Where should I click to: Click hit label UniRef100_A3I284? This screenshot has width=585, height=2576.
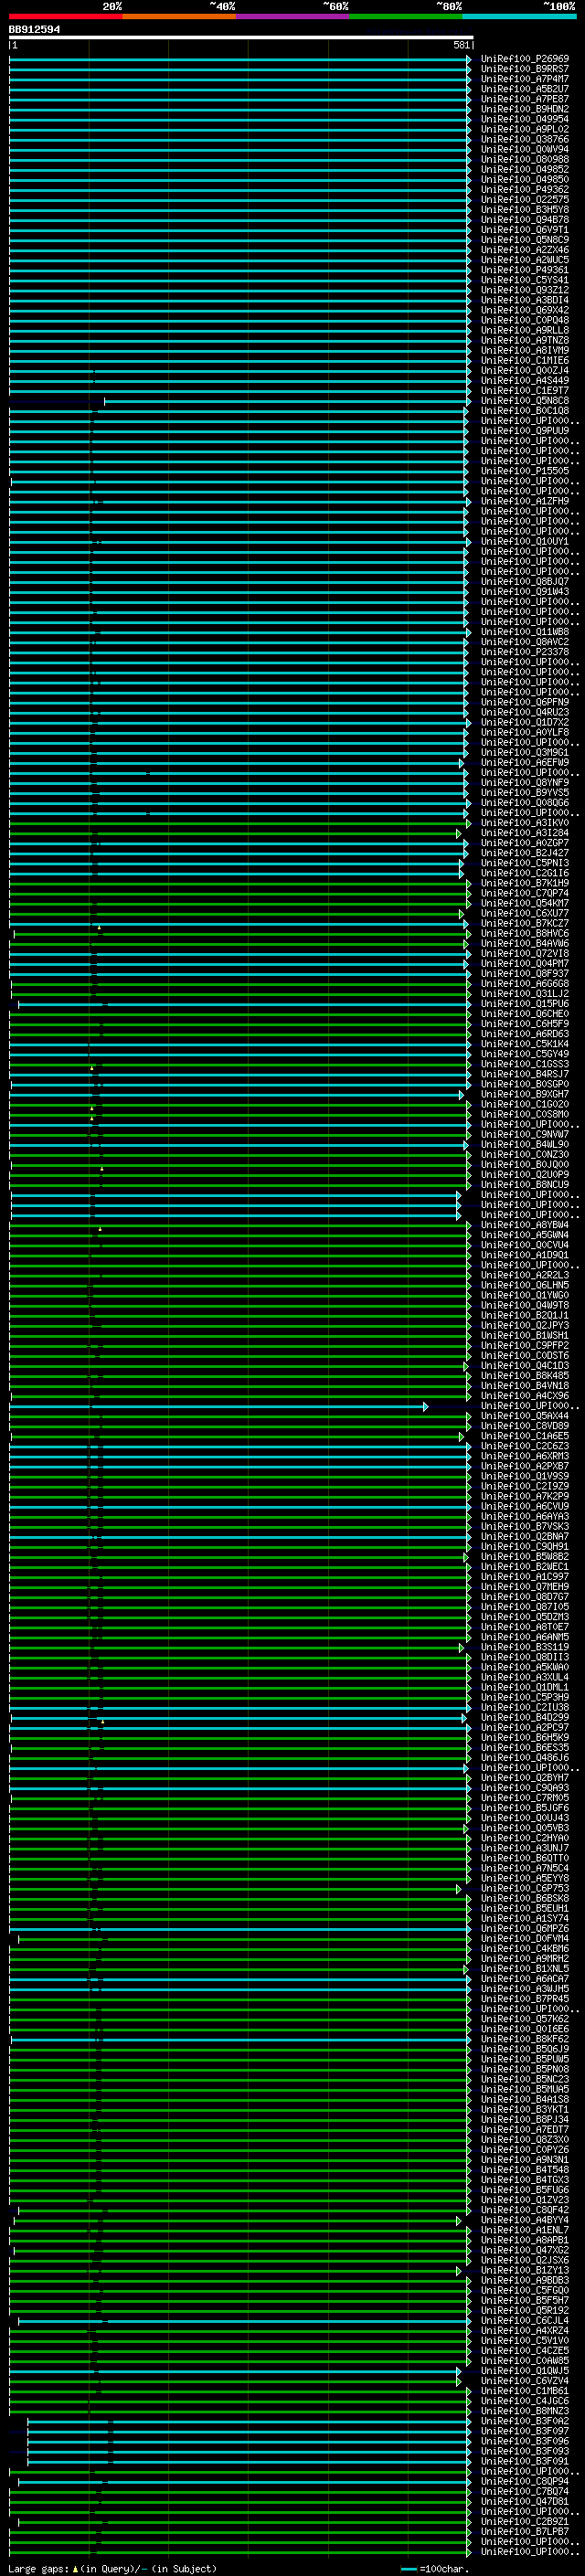point(525,833)
